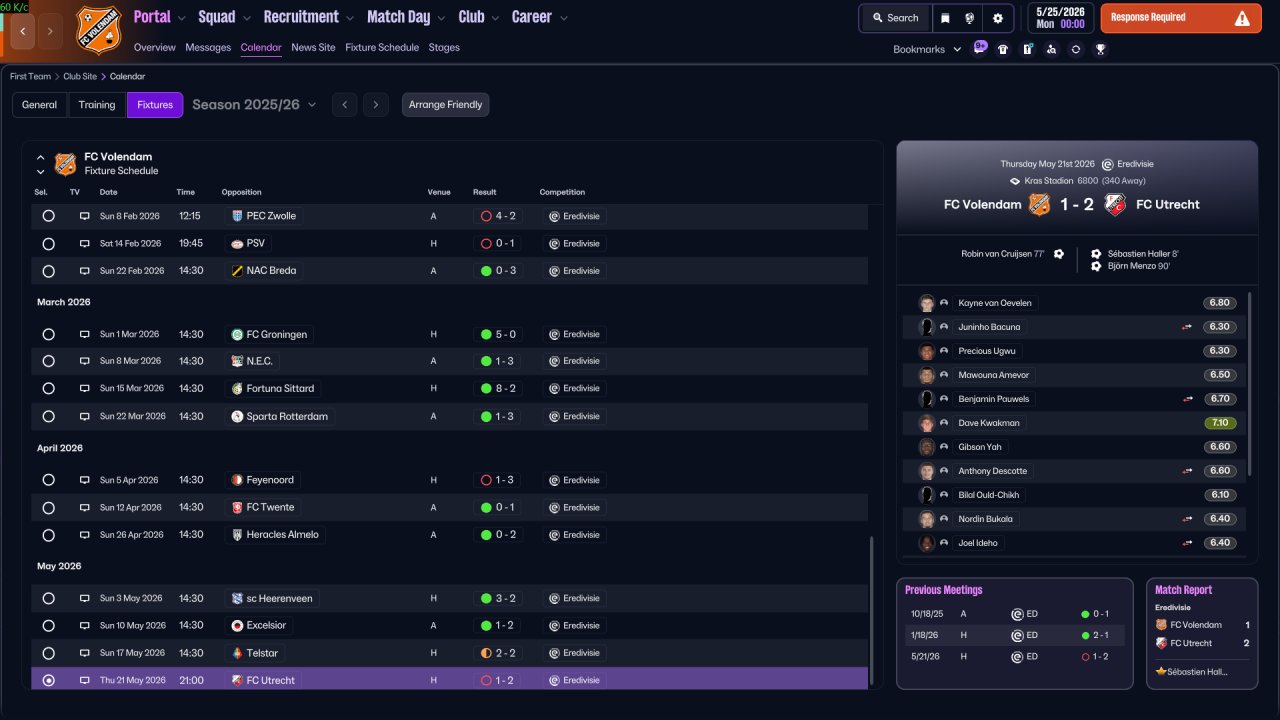This screenshot has width=1280, height=720.
Task: Open the tactics board bookmark icon
Action: [1027, 49]
